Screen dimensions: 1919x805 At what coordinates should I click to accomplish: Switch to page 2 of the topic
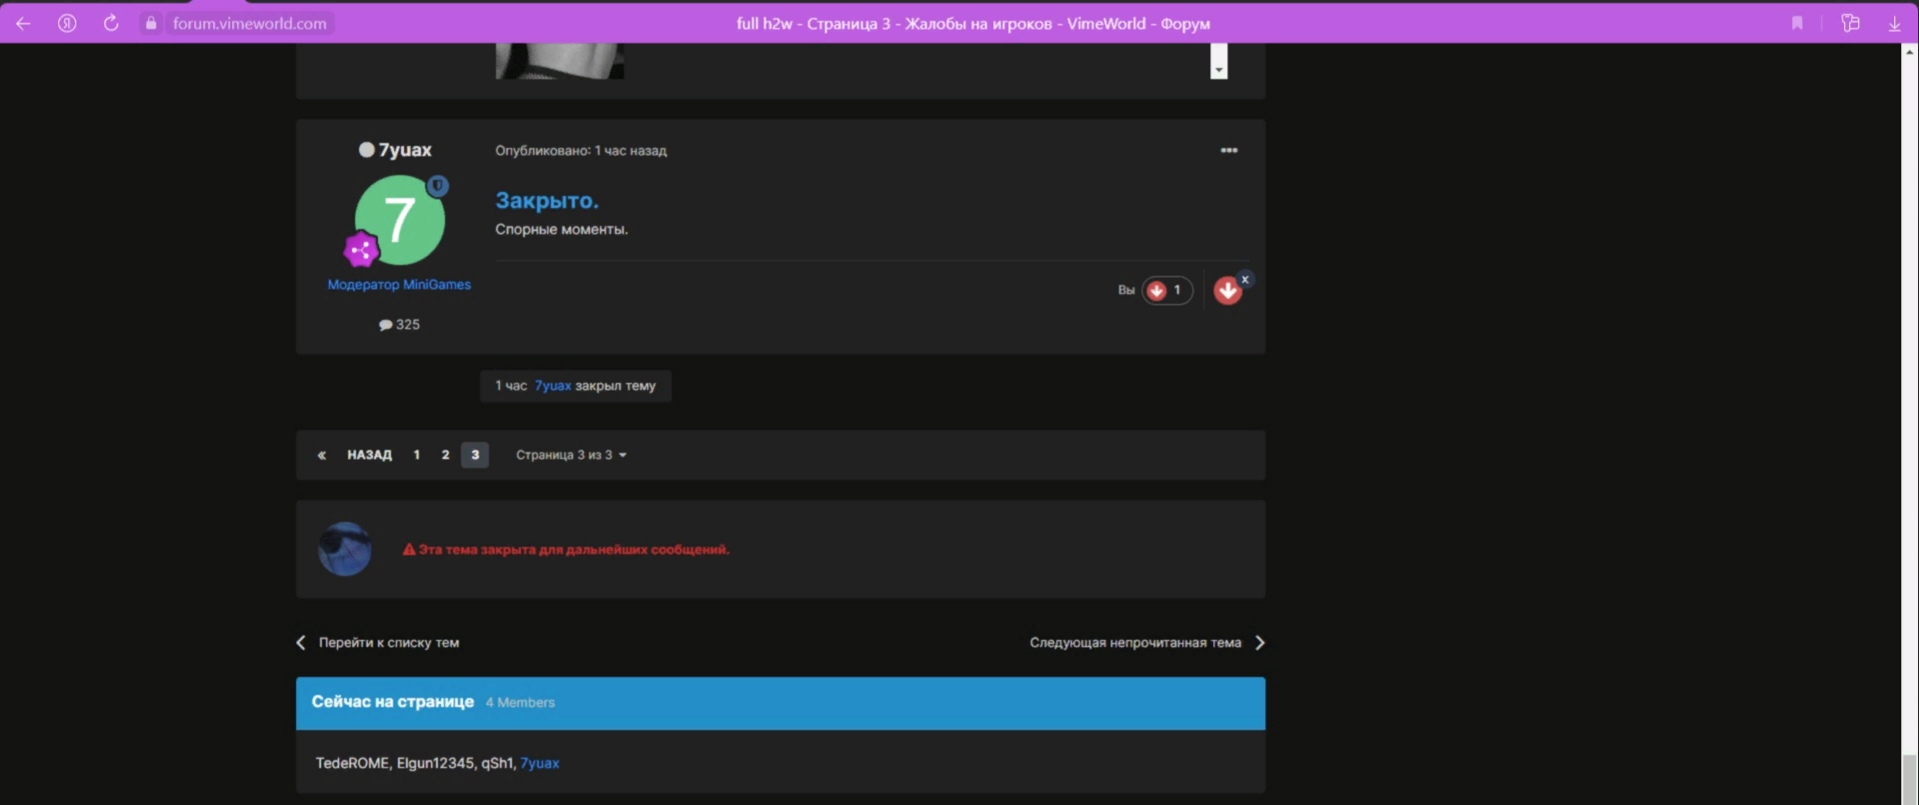click(x=446, y=455)
